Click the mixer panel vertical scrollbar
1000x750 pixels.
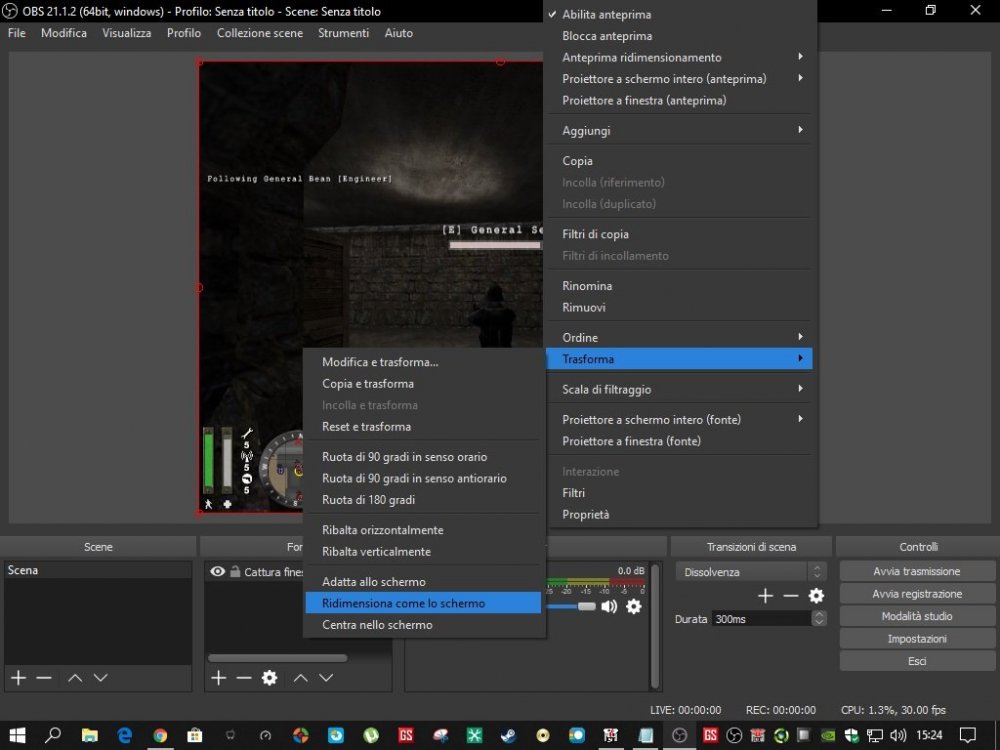coord(655,626)
